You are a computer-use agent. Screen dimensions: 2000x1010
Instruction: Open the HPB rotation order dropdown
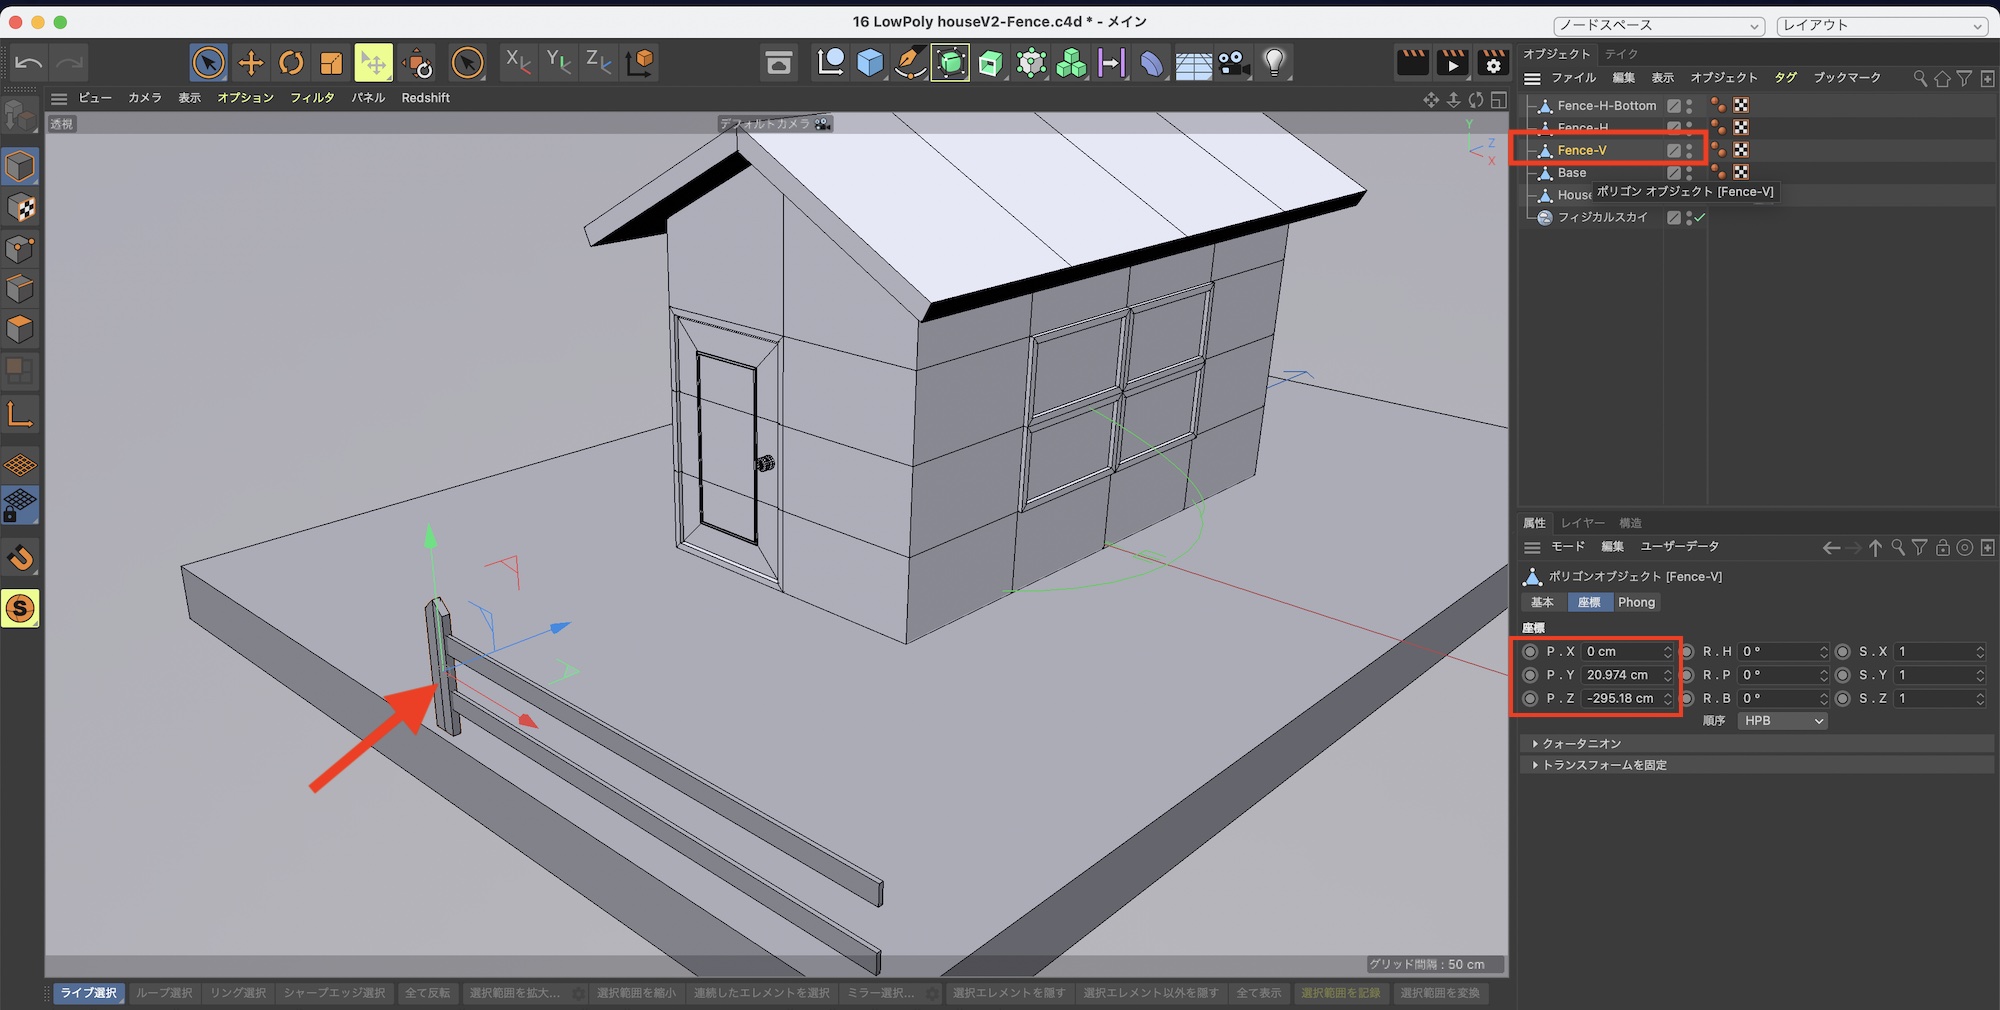pos(1782,721)
